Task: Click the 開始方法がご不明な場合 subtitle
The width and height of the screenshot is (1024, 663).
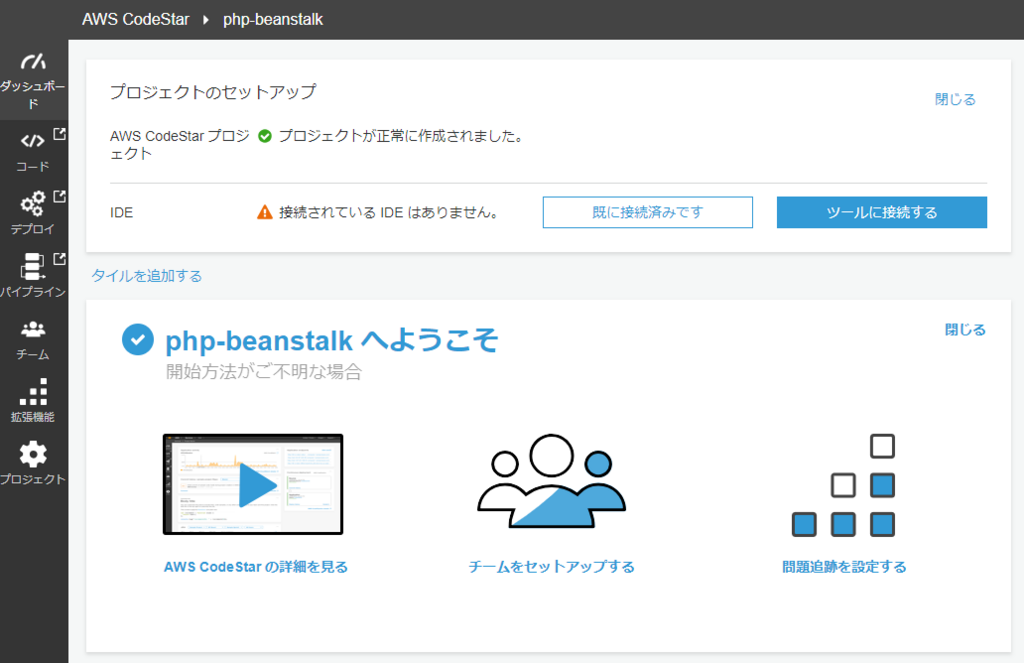Action: pyautogui.click(x=264, y=372)
